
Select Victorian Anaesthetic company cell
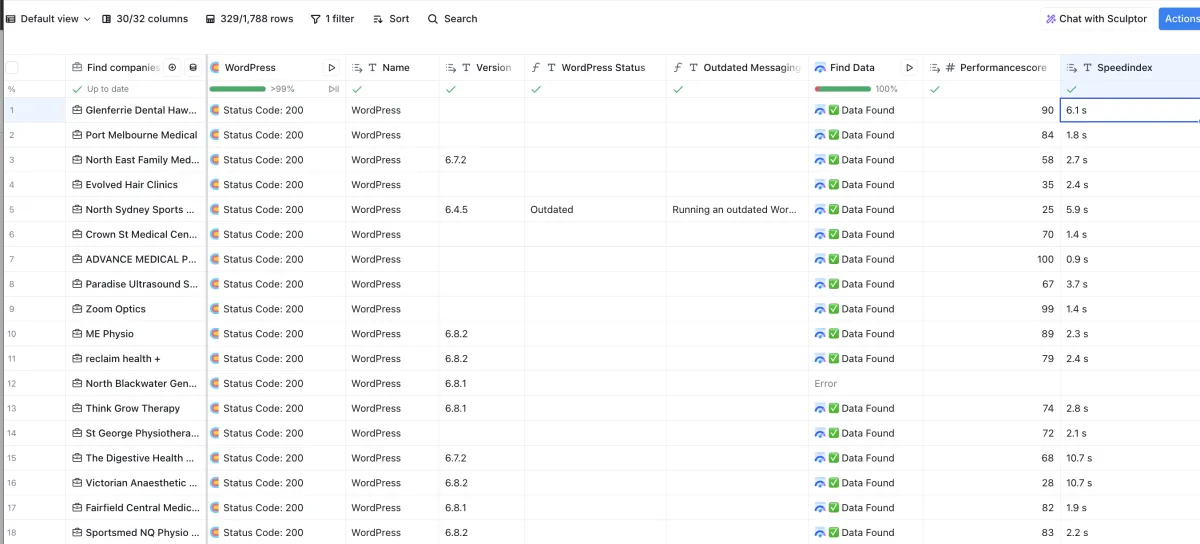[x=135, y=483]
